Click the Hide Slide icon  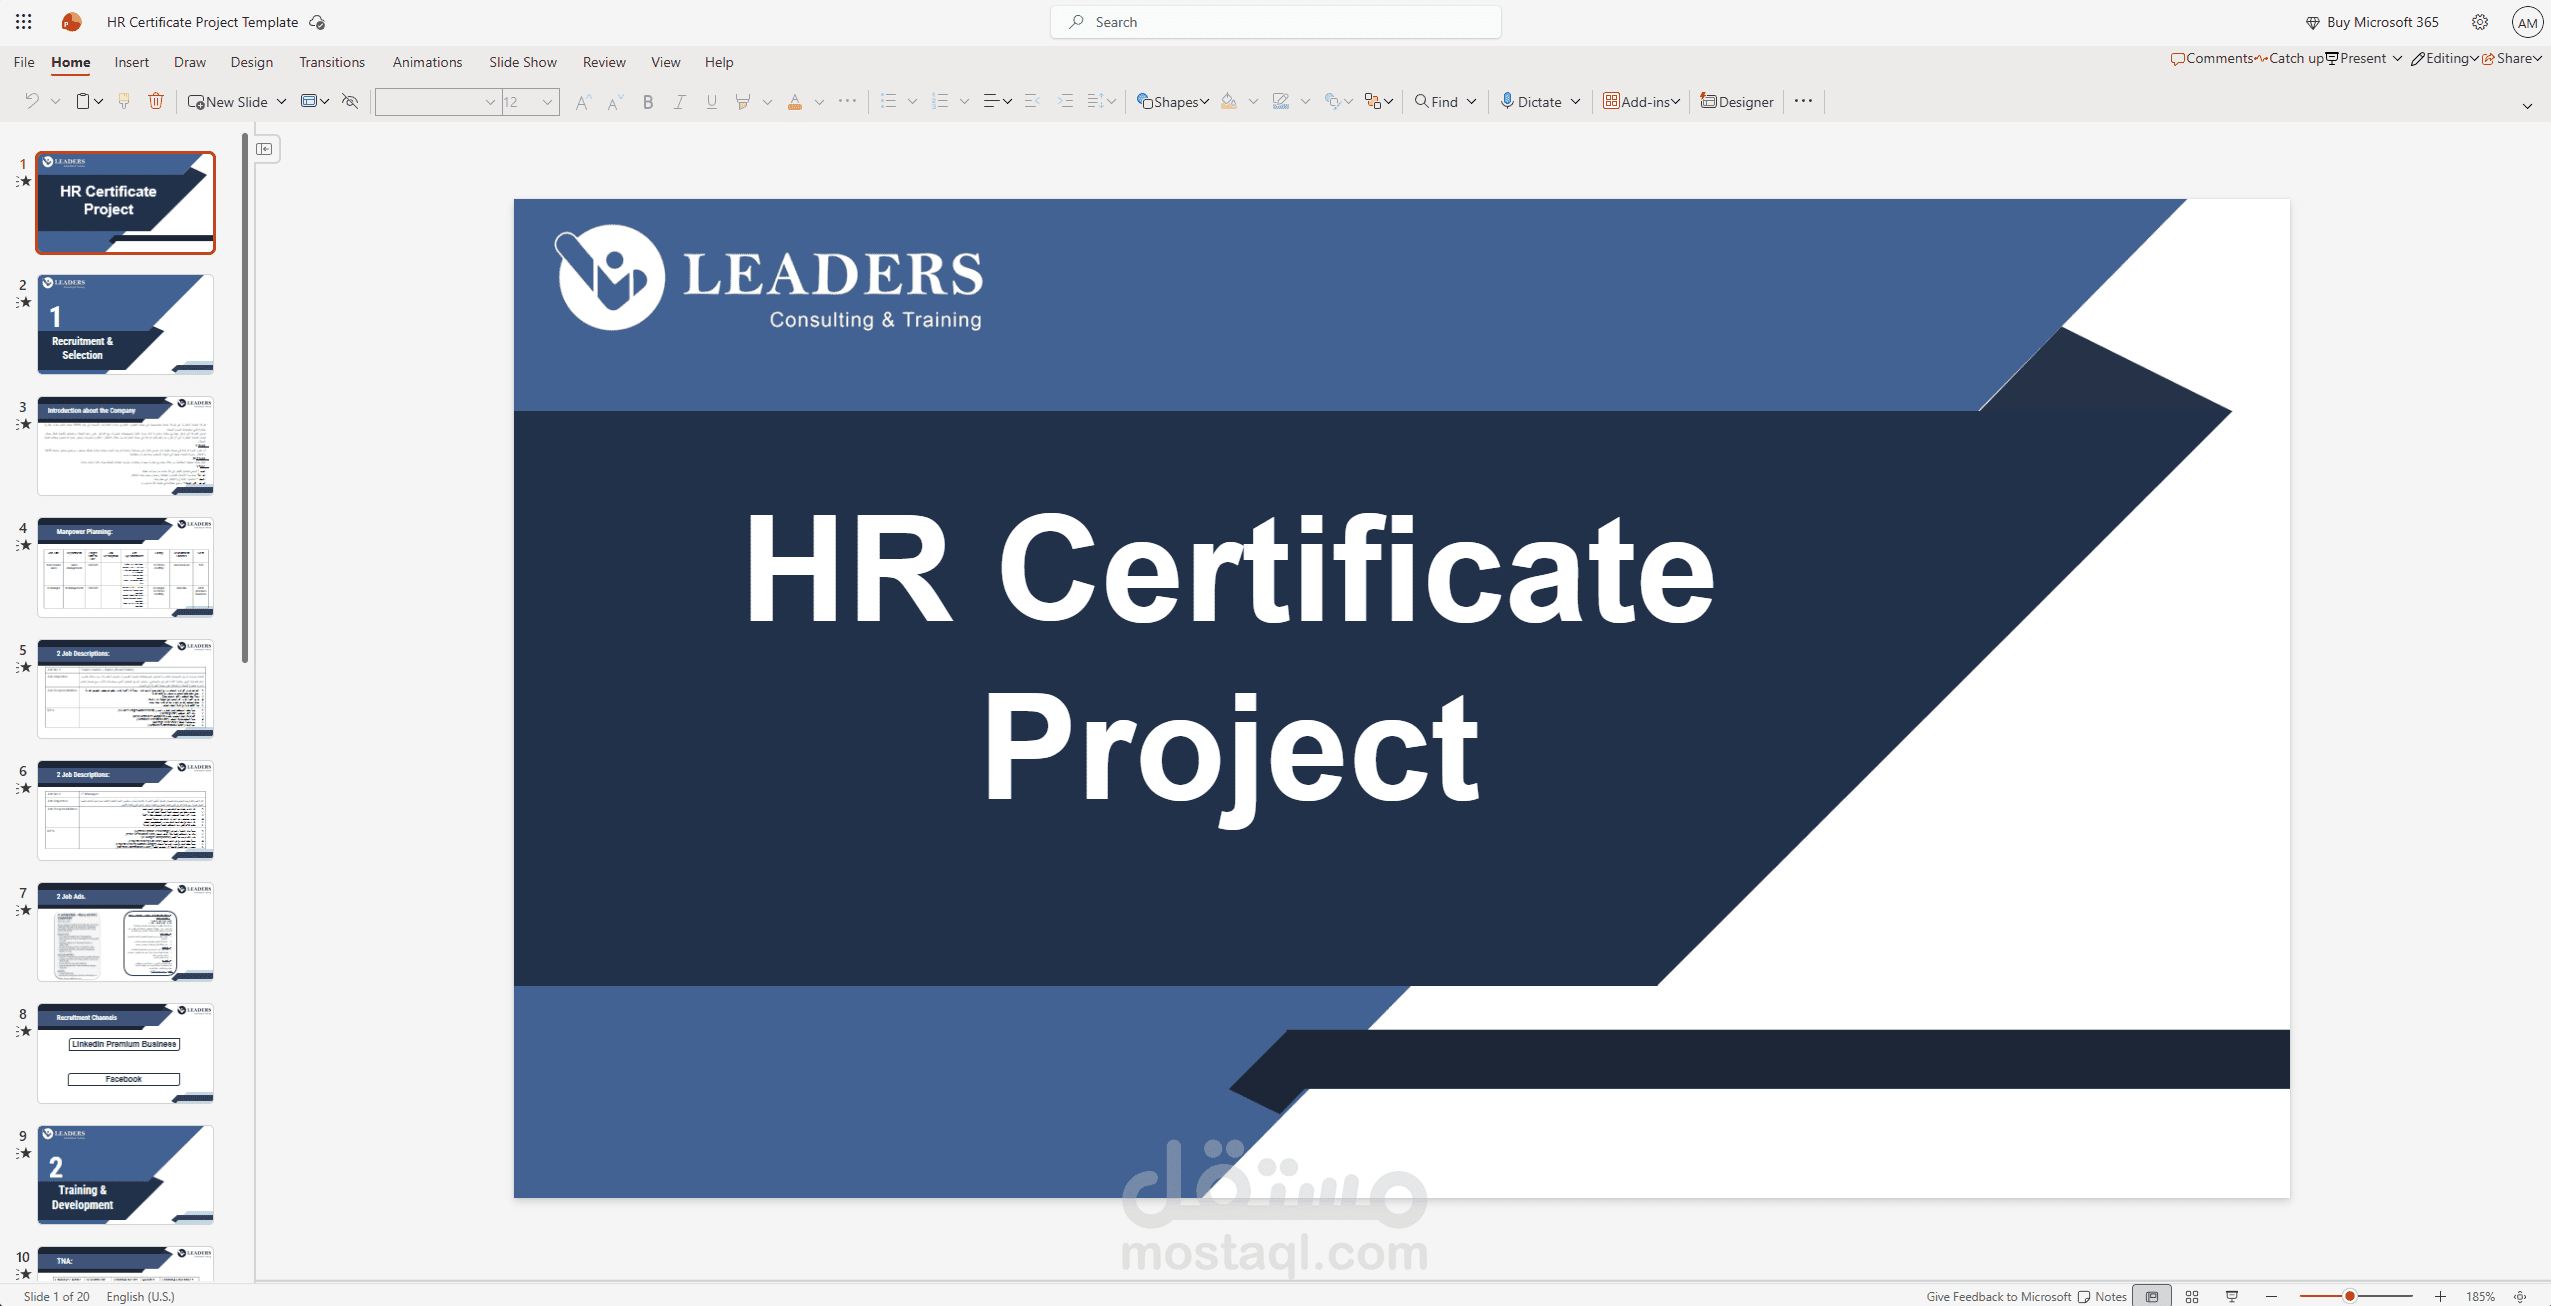pyautogui.click(x=350, y=101)
